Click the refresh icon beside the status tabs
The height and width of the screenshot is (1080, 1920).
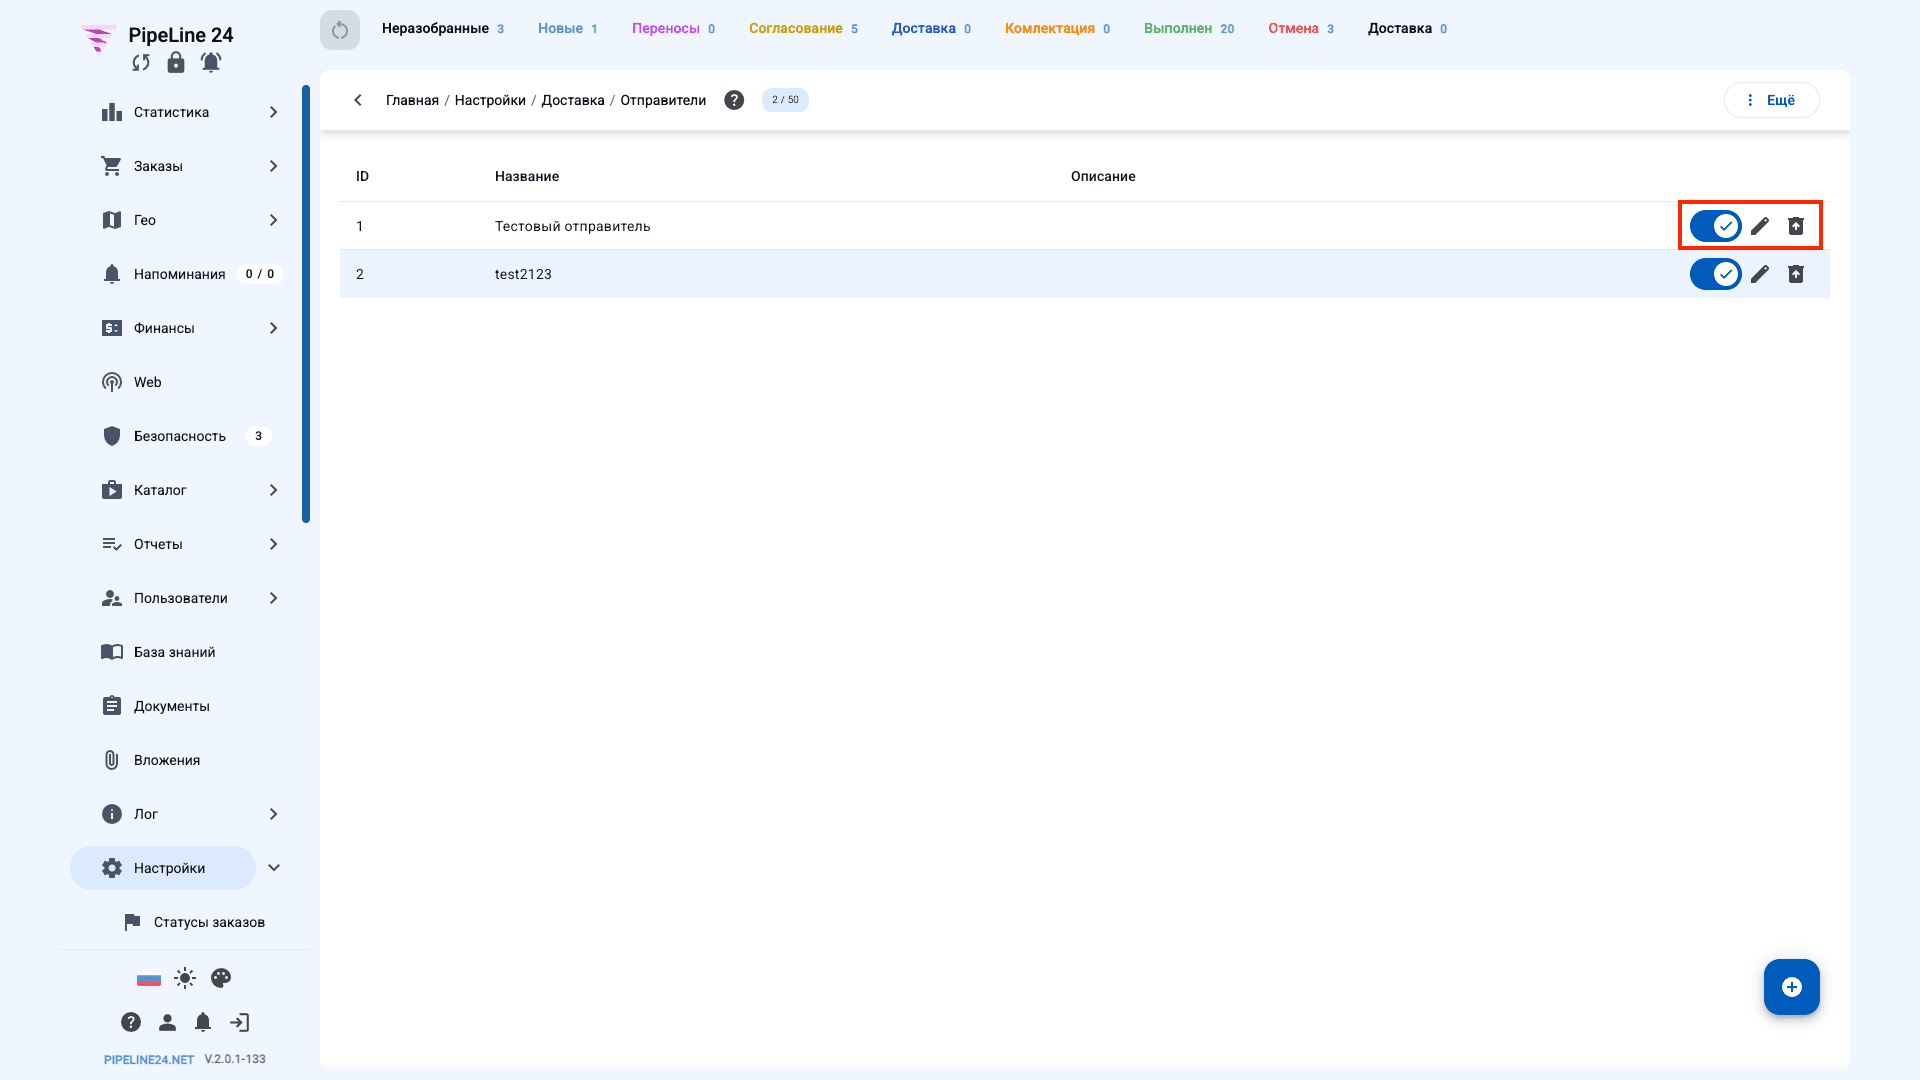point(340,30)
